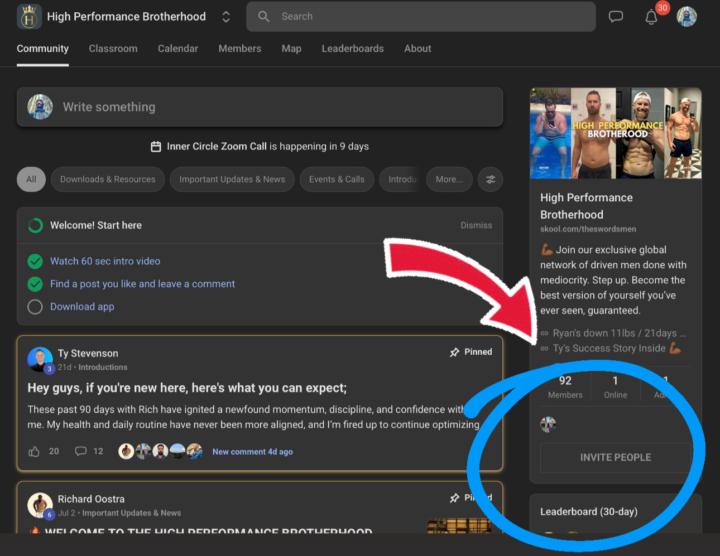Click the High Performance Brotherhood crown logo
The image size is (720, 556).
(x=29, y=17)
